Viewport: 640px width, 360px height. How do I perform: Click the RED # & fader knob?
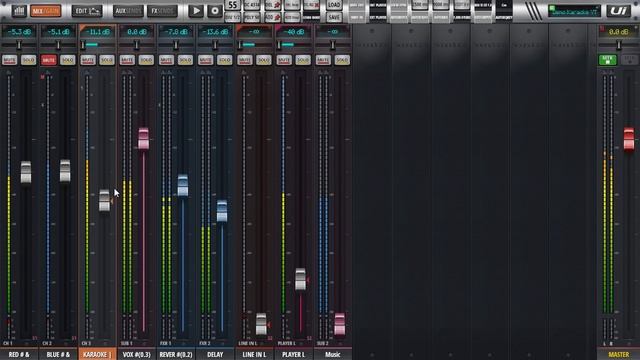(x=26, y=172)
